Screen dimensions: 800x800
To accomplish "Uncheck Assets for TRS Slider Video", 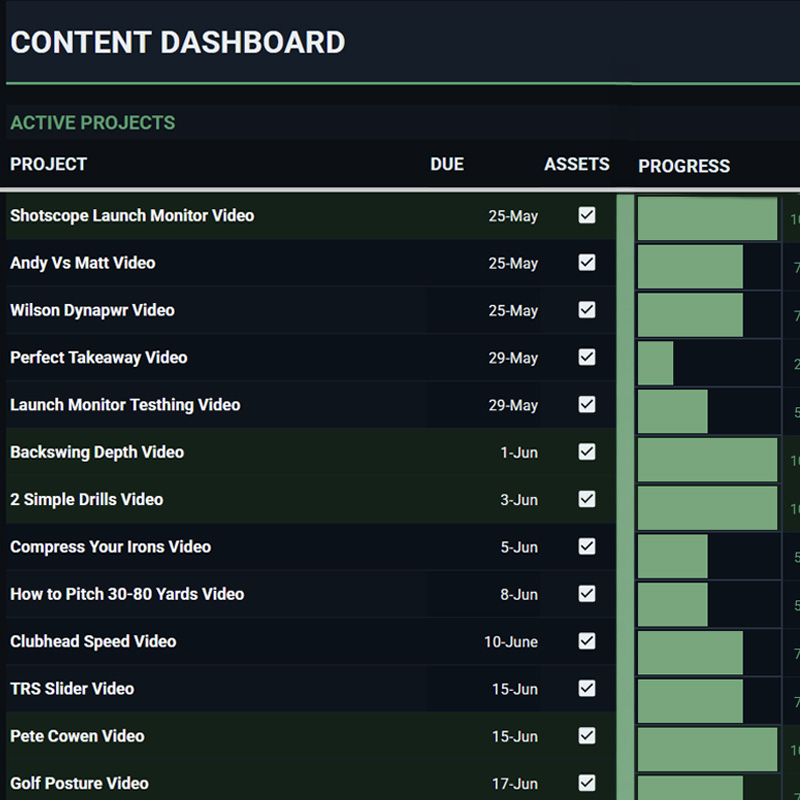I will pos(587,688).
